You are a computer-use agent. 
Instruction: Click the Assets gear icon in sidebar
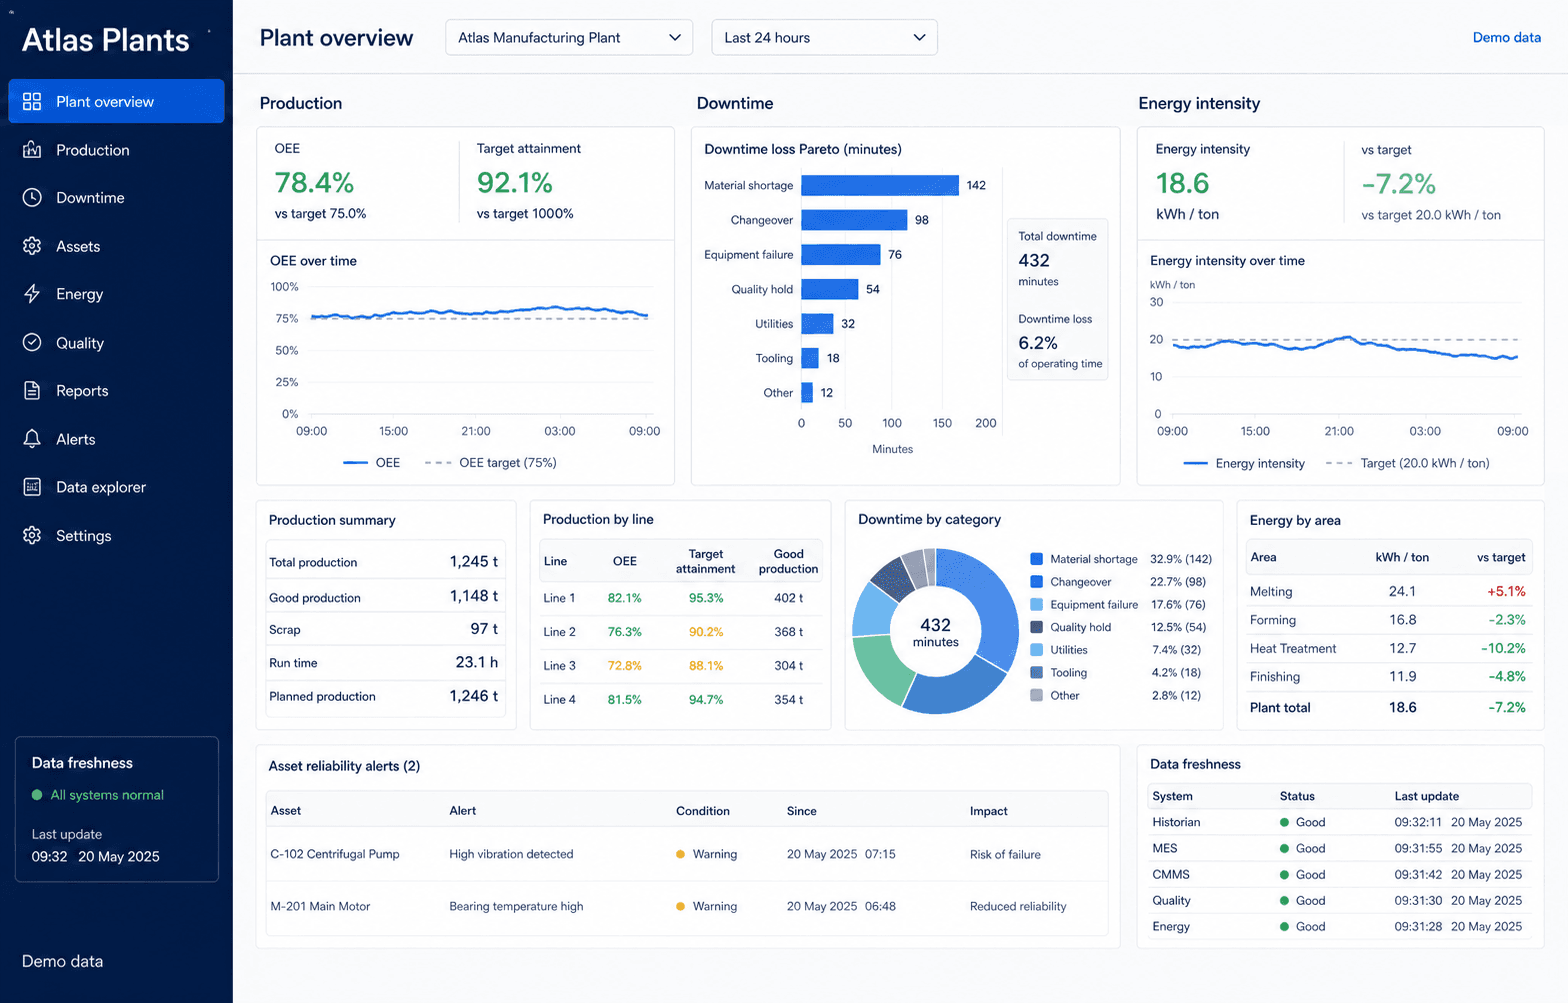pyautogui.click(x=32, y=246)
